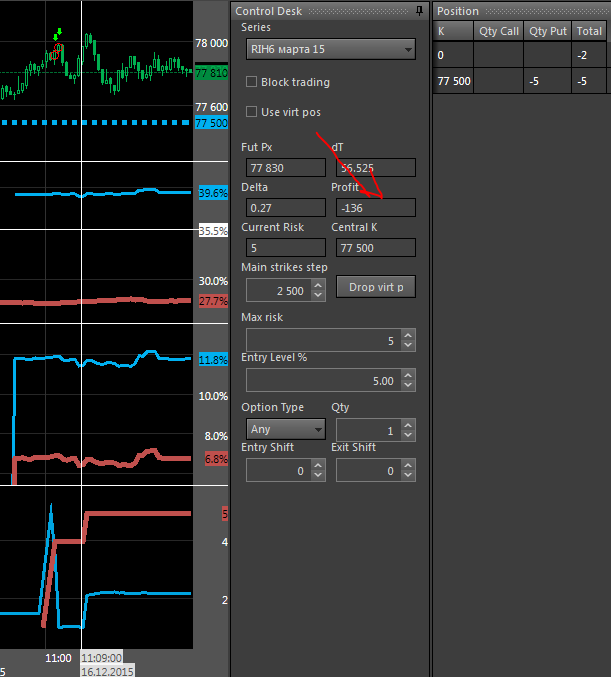Click the Qty Call column header
611x677 pixels.
(499, 31)
